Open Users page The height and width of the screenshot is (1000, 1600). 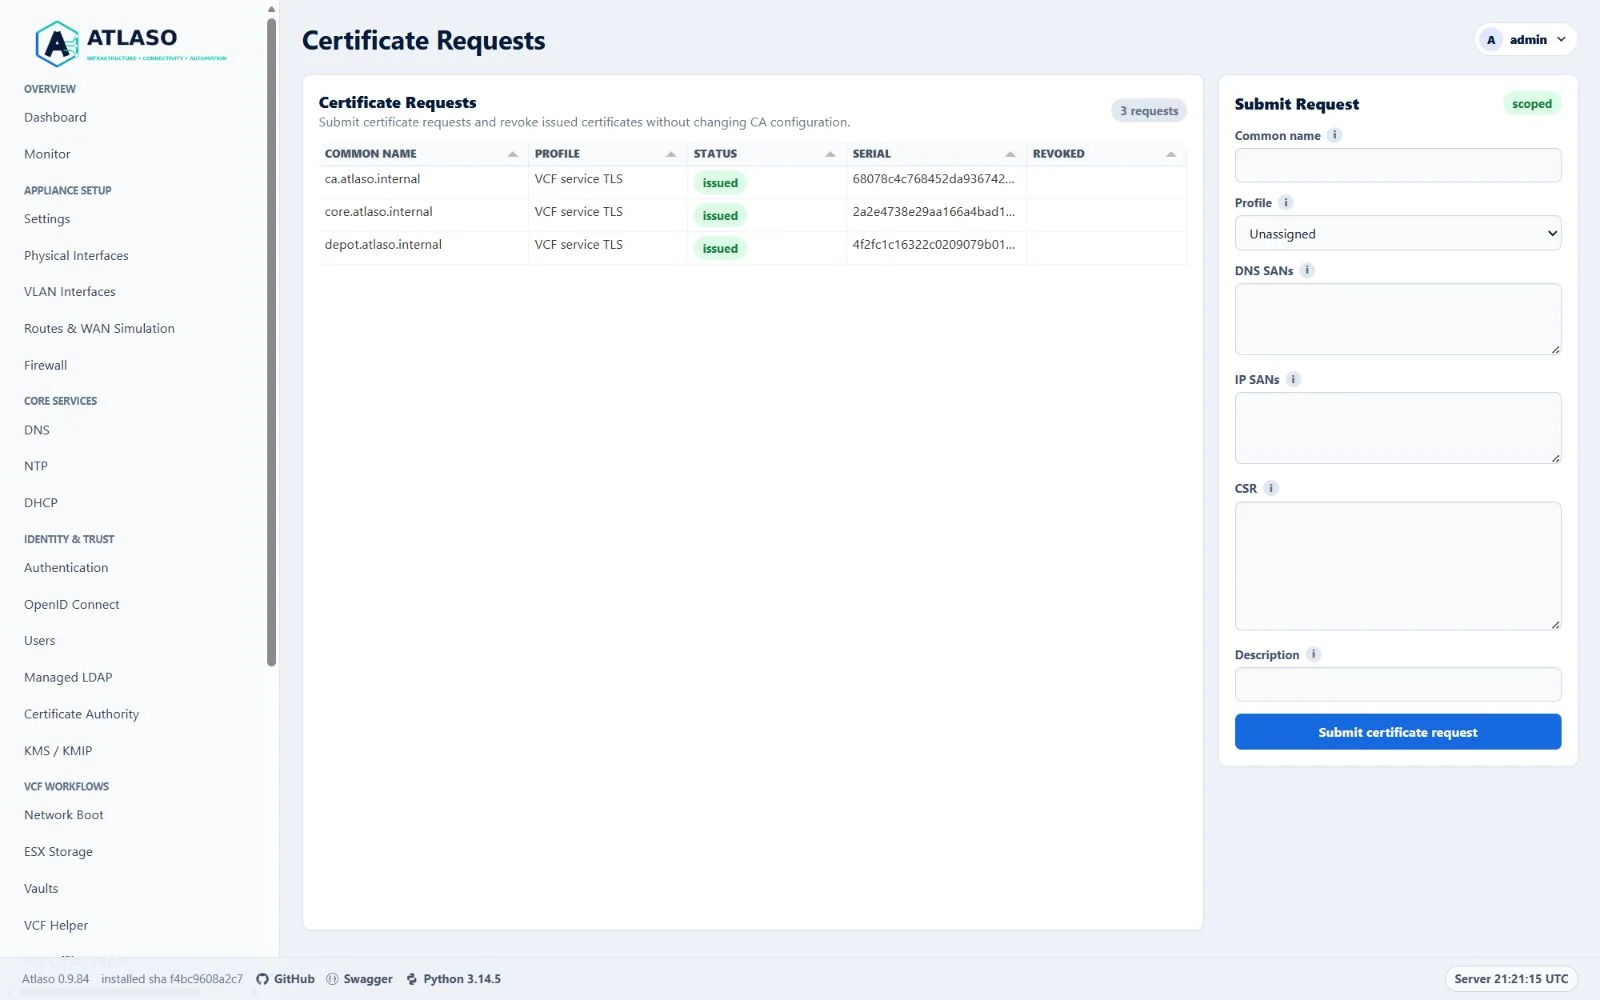(x=40, y=641)
